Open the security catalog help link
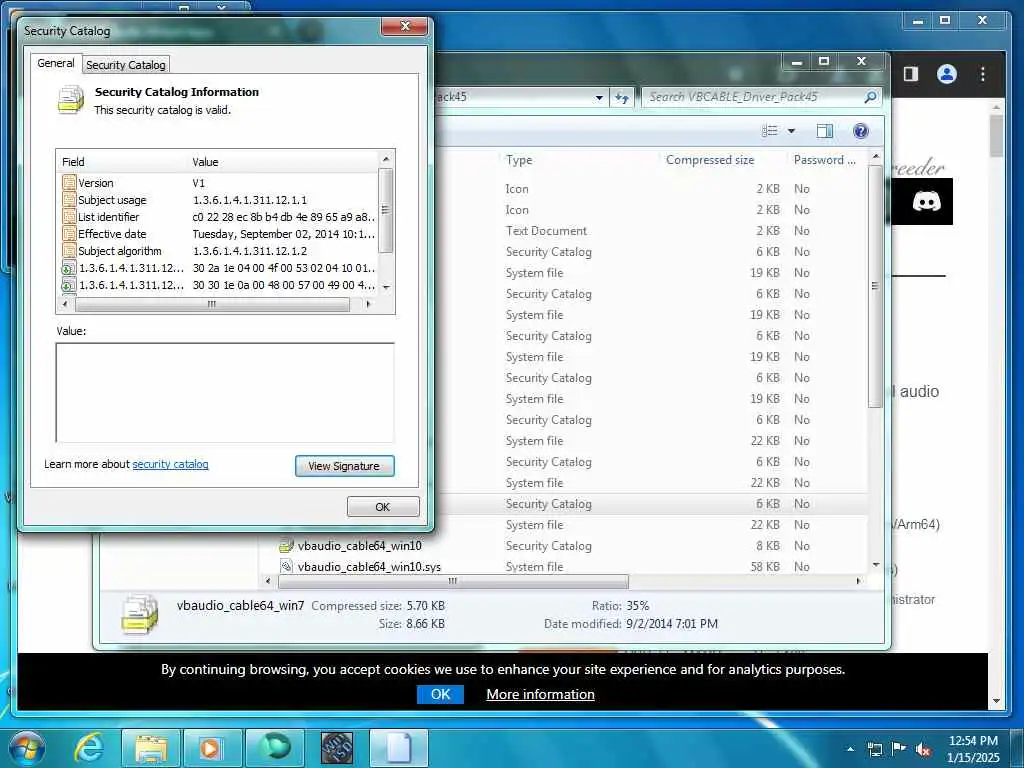This screenshot has height=768, width=1024. pos(170,464)
